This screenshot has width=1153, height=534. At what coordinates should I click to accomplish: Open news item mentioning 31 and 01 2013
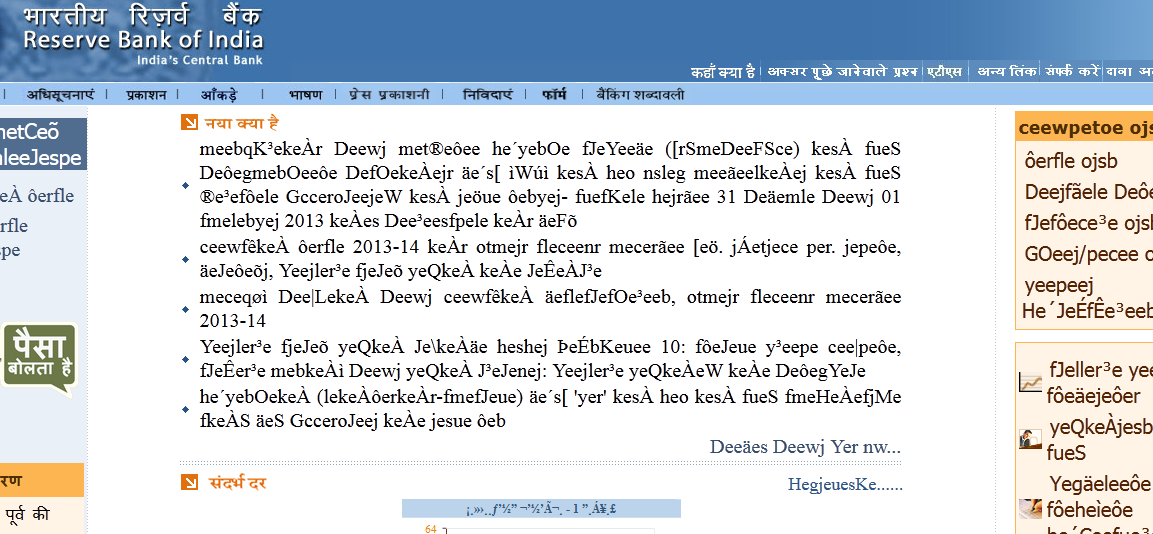[x=550, y=185]
